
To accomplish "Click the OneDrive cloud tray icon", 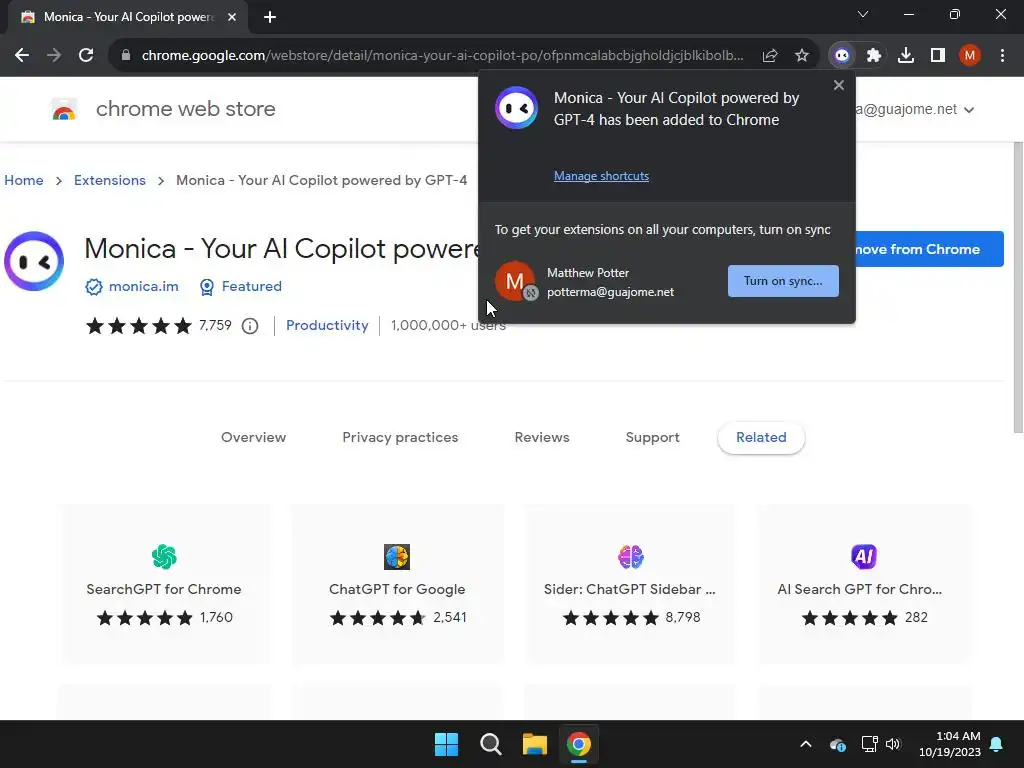I will click(x=838, y=744).
